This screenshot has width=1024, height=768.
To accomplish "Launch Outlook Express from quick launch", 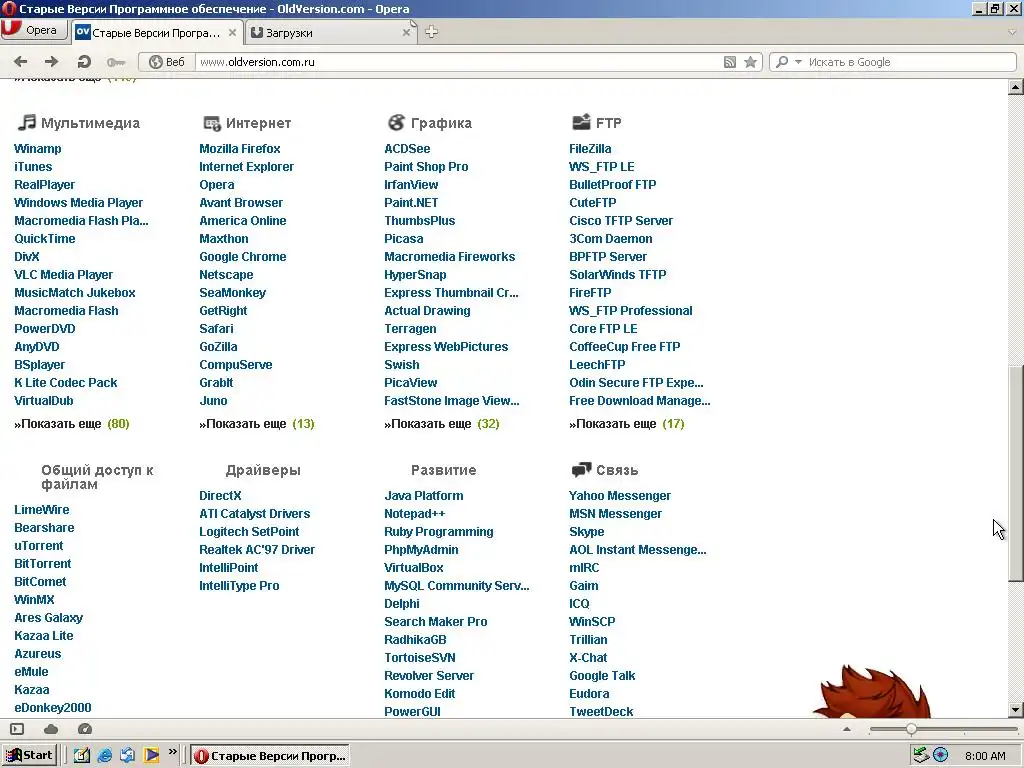I will pos(128,756).
